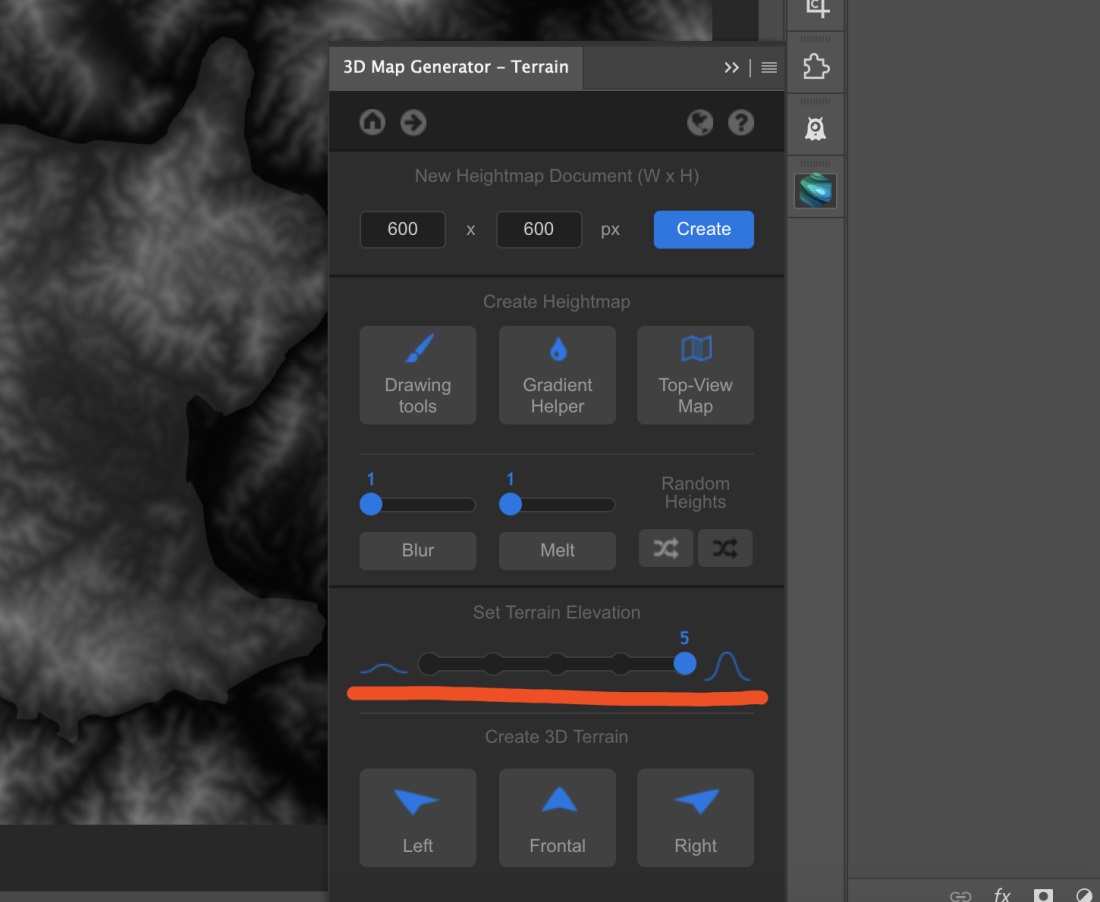Set terrain elevation to fourth step dot
The height and width of the screenshot is (902, 1100).
(620, 664)
